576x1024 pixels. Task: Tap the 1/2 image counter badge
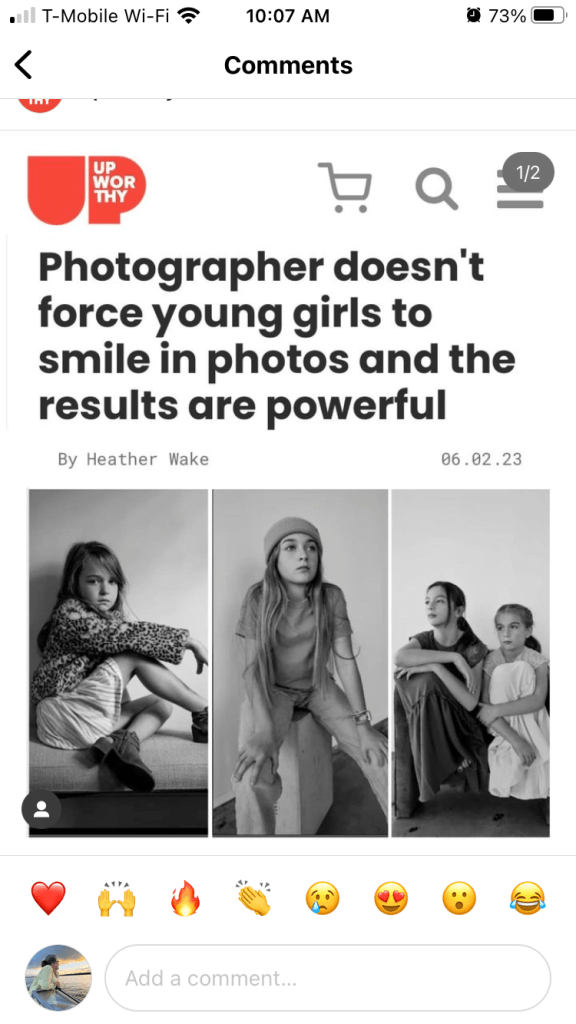tap(528, 173)
